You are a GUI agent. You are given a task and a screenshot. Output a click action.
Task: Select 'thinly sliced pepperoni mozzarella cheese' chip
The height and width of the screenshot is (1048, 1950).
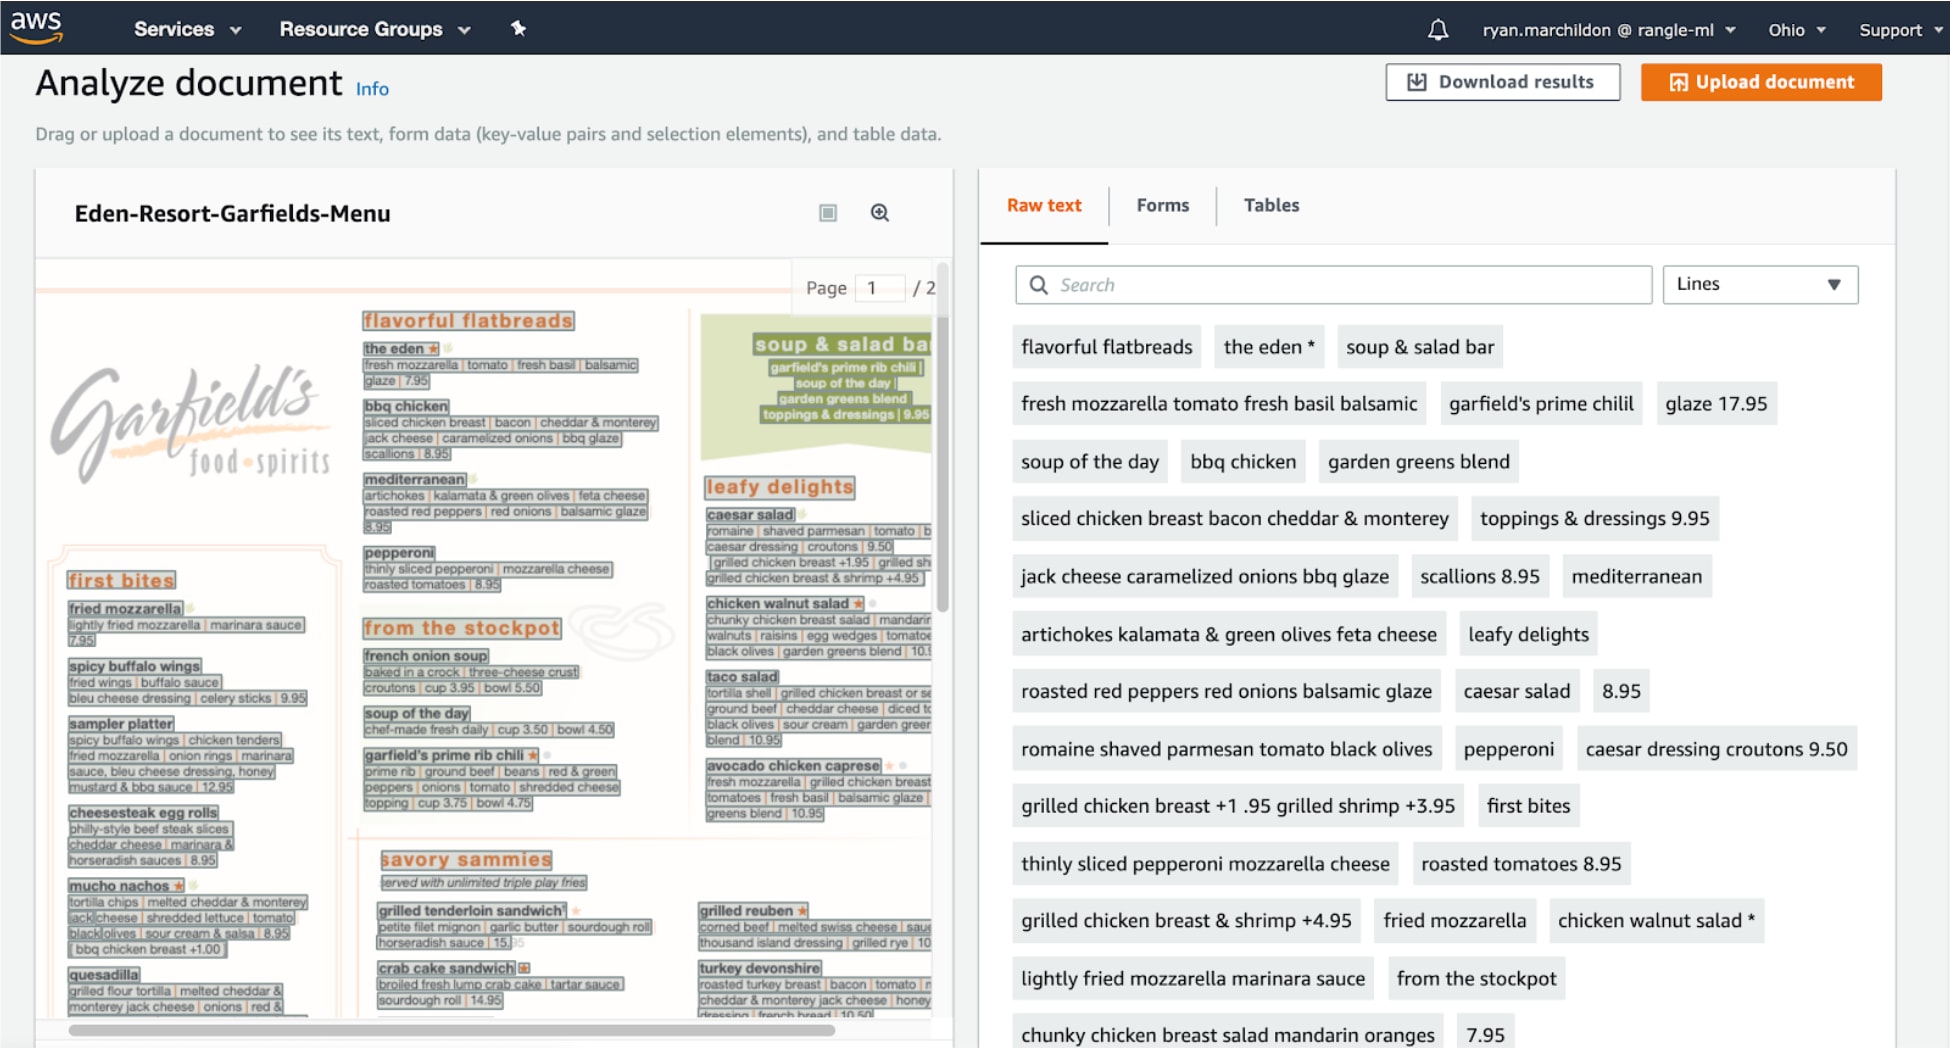pyautogui.click(x=1205, y=865)
